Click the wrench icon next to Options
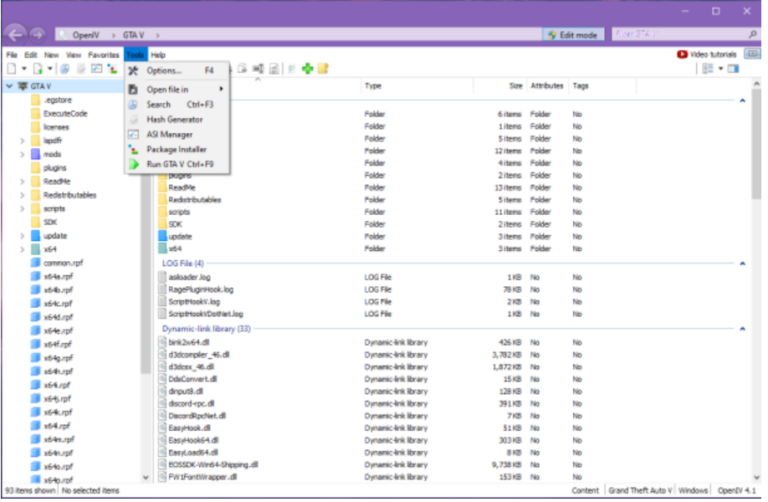The height and width of the screenshot is (502, 768). tap(133, 71)
